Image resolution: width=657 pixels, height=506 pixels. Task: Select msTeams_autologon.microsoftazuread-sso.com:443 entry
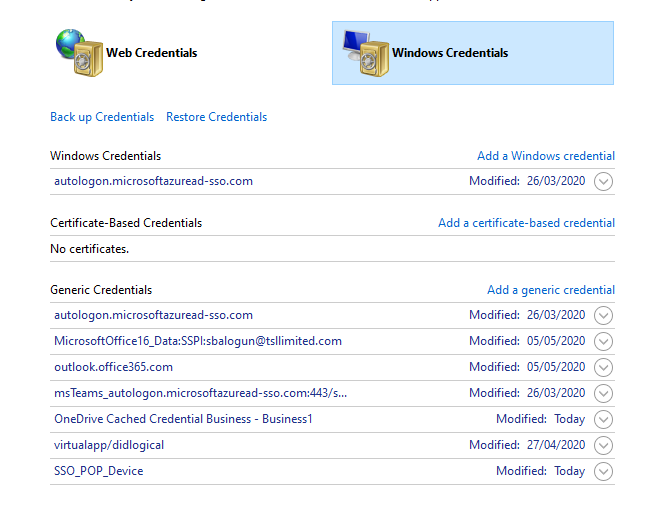pyautogui.click(x=200, y=393)
